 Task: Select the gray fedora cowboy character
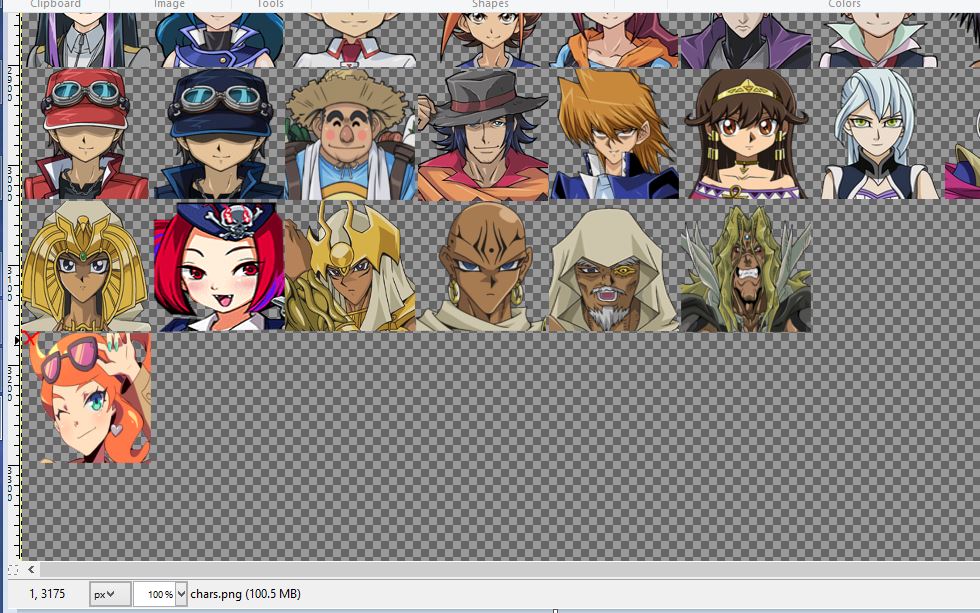pyautogui.click(x=482, y=134)
